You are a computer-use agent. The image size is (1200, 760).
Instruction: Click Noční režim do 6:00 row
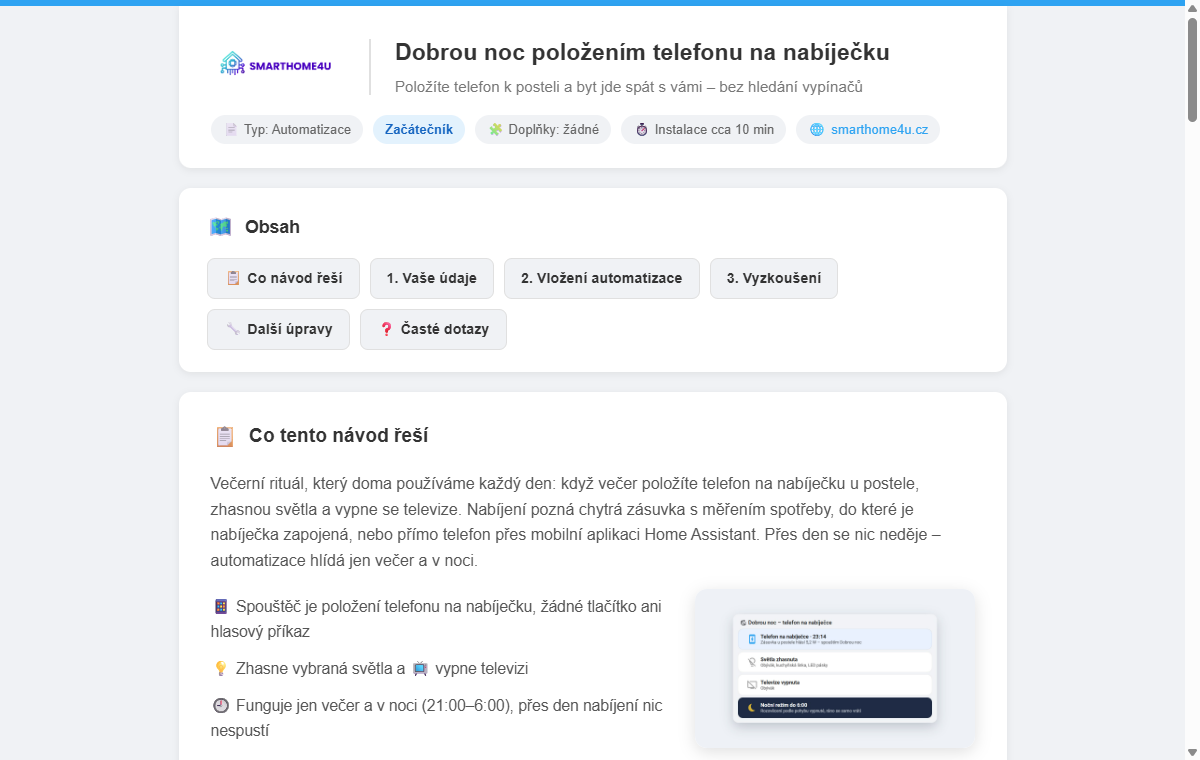click(x=835, y=707)
